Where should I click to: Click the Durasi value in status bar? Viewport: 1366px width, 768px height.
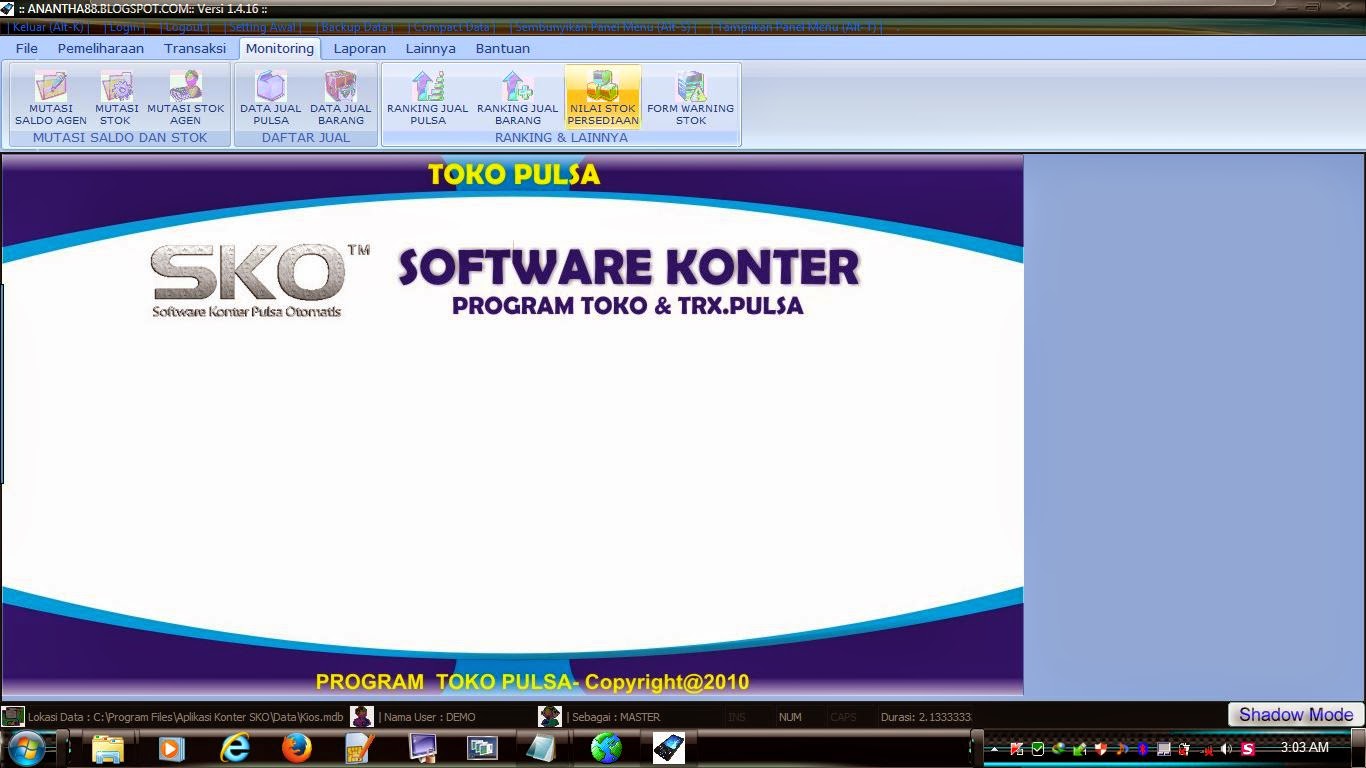[926, 717]
